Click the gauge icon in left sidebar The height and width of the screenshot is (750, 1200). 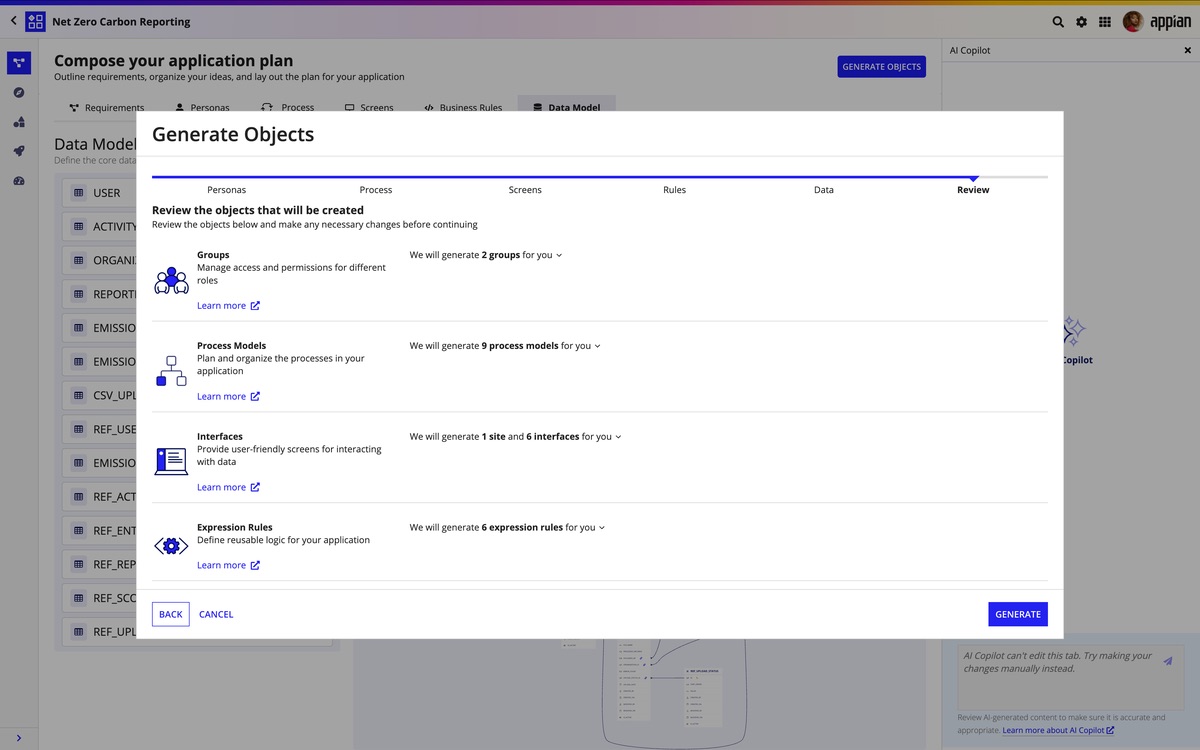click(19, 181)
